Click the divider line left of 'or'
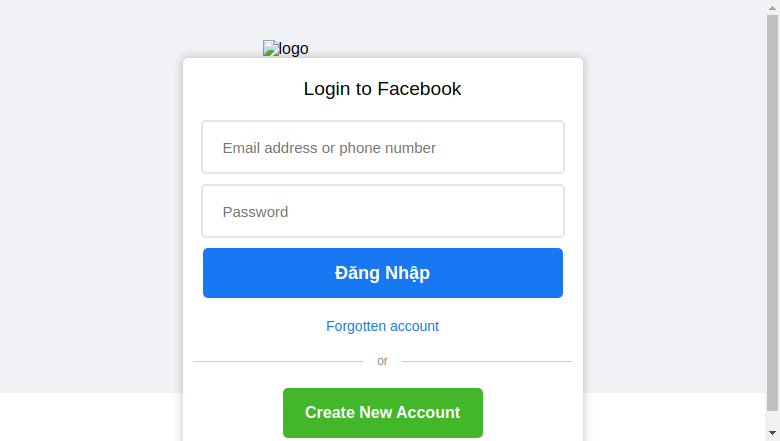The image size is (780, 441). tap(278, 361)
